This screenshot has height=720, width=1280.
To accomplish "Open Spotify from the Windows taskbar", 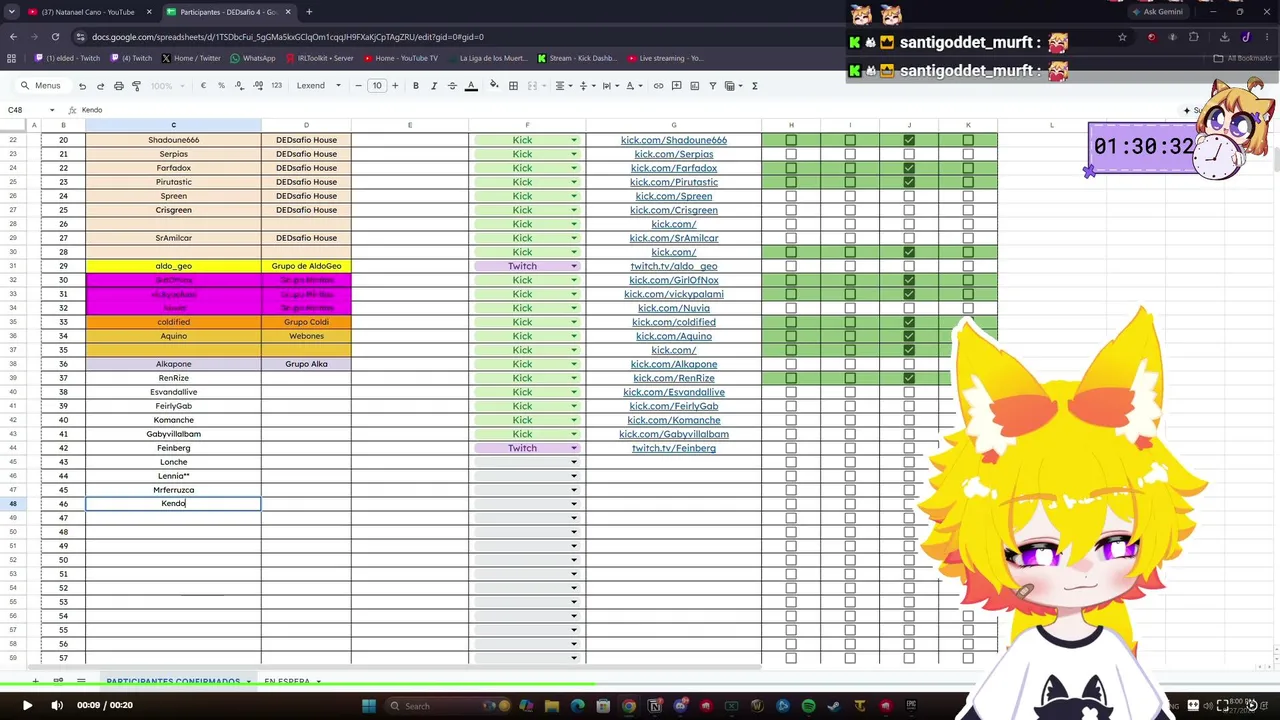I will [x=808, y=706].
